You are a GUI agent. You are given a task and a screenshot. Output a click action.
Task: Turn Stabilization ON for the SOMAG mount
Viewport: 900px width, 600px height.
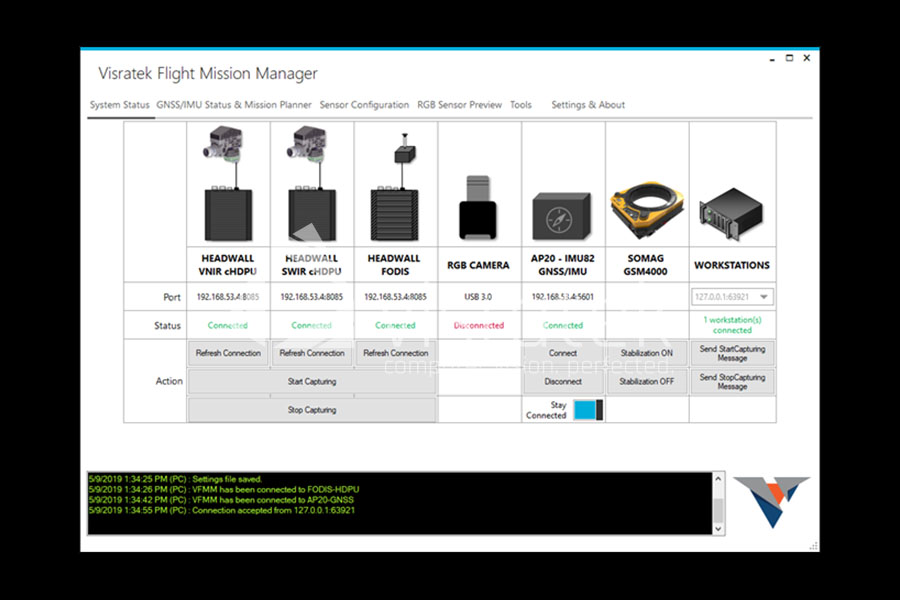(x=646, y=353)
